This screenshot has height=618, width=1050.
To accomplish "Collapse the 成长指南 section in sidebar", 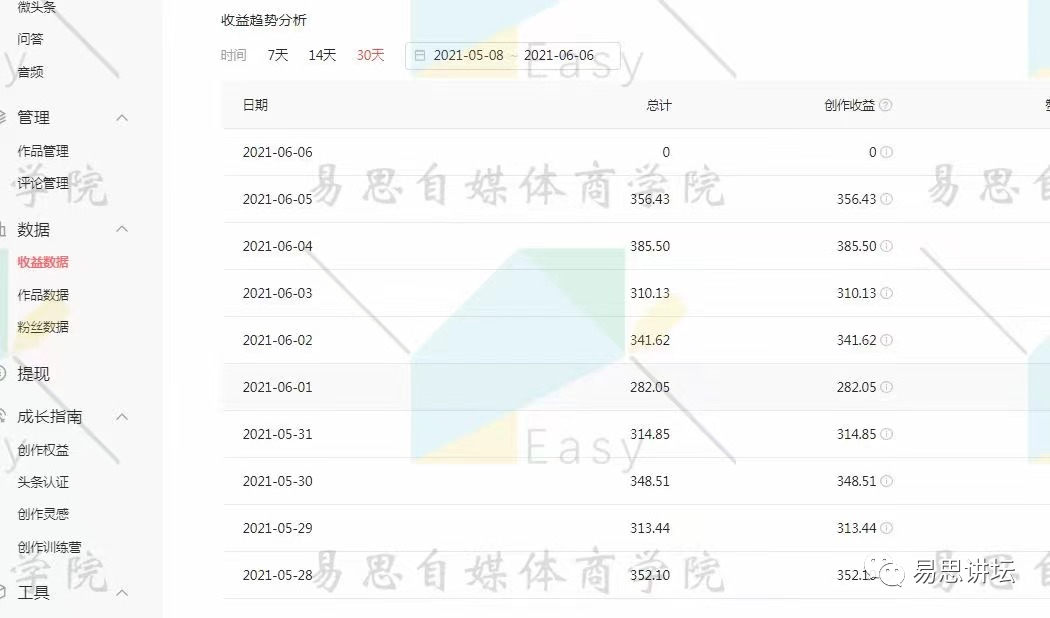I will [122, 415].
